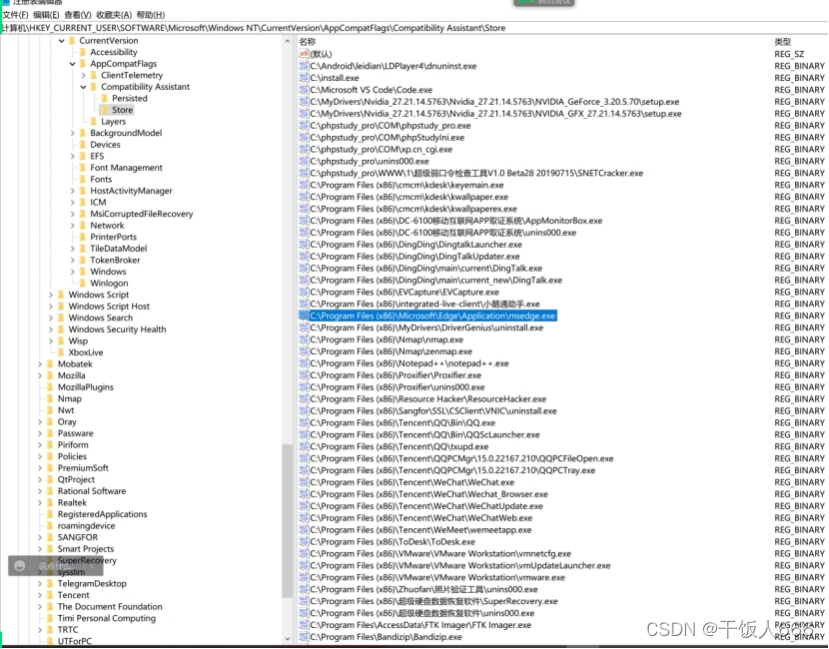Expand the Mozilla tree node
Screen dimensions: 829x649
pyautogui.click(x=40, y=376)
